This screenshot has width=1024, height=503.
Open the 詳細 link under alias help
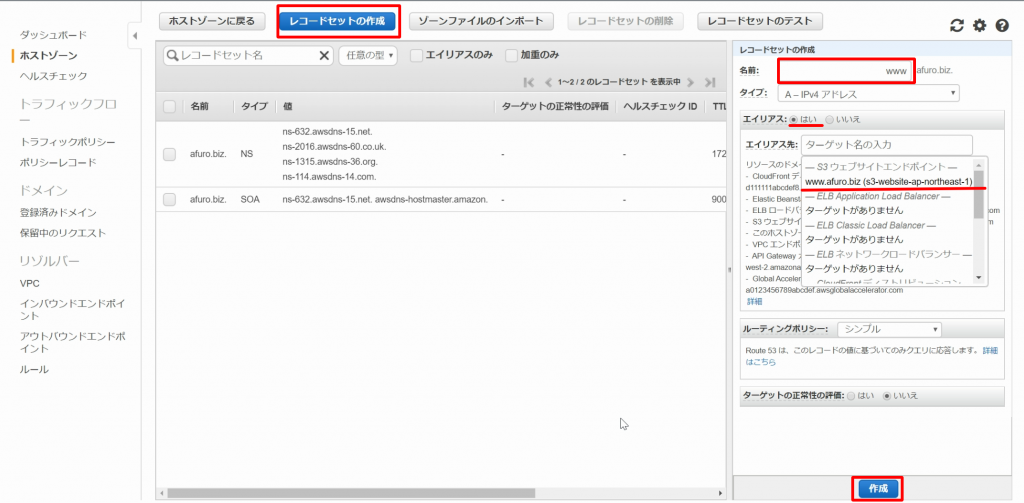point(754,301)
